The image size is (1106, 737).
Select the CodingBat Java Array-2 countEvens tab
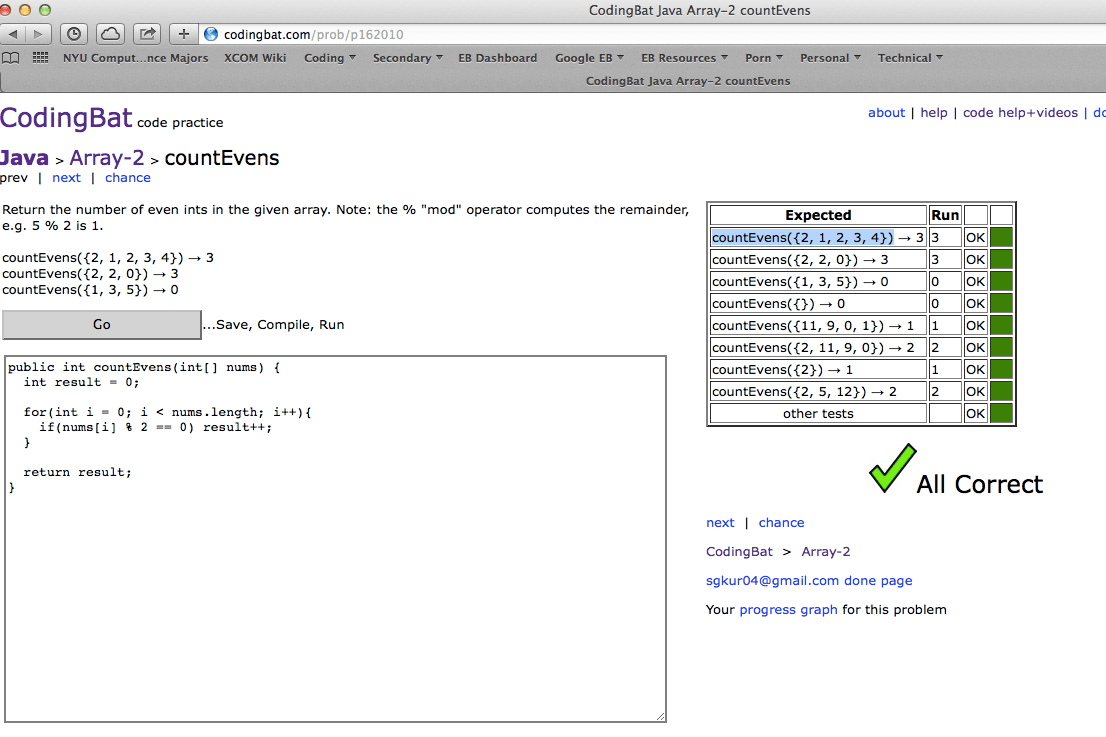tap(688, 80)
